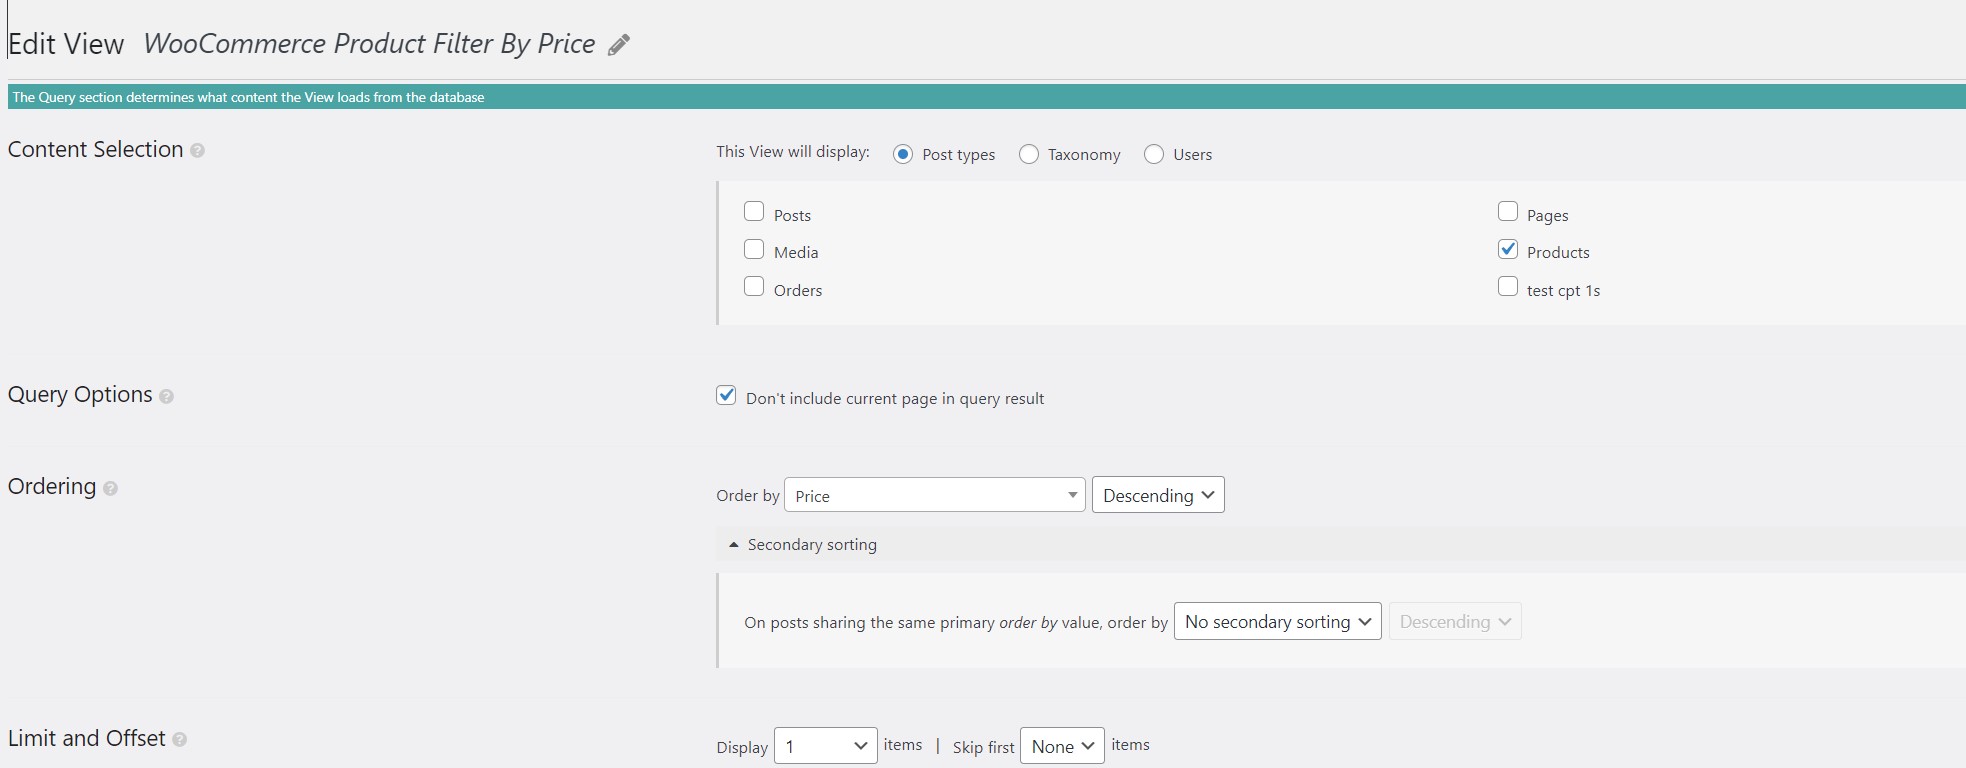Click the 'Order by' label text
The width and height of the screenshot is (1966, 768).
point(748,496)
